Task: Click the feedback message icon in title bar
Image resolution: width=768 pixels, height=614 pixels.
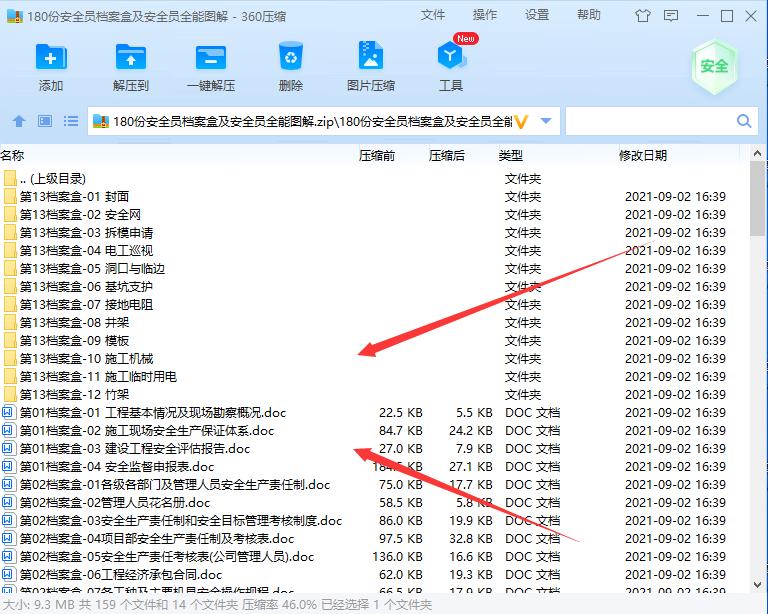Action: click(671, 16)
